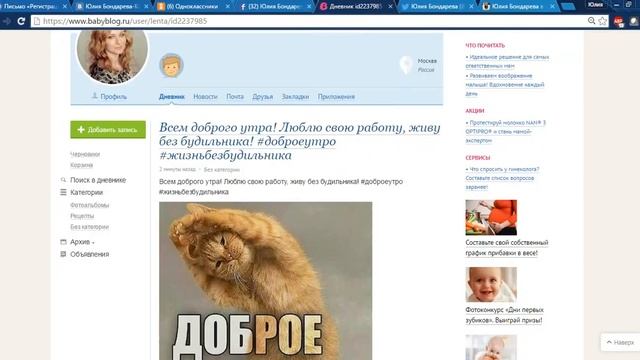This screenshot has width=640, height=360.
Task: Click the Юлия user profile button in title bar
Action: pos(595,5)
